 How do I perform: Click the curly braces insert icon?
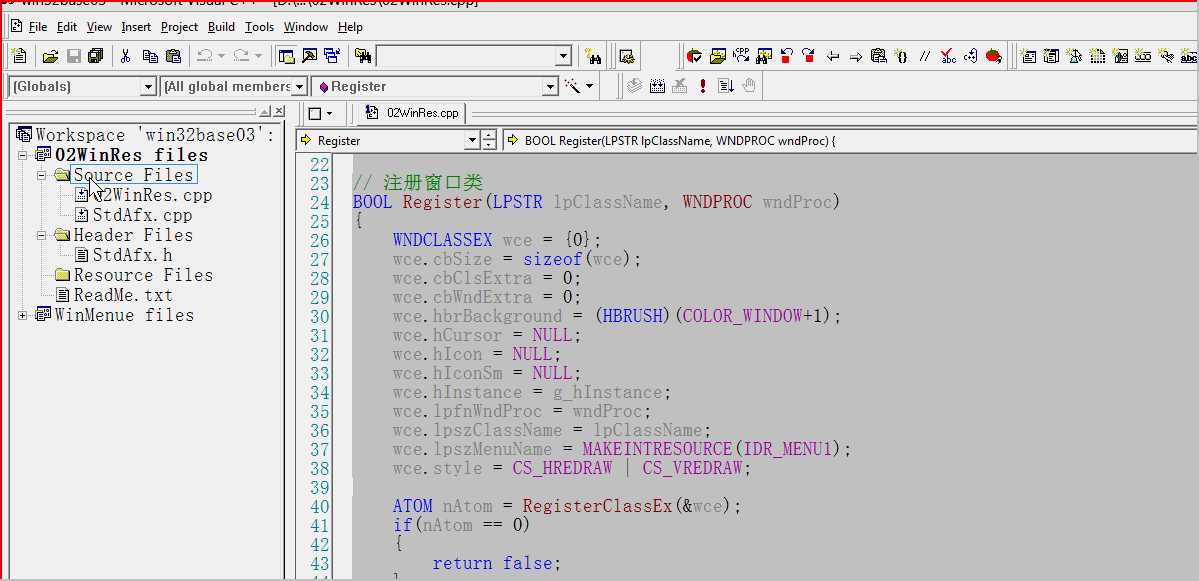click(x=902, y=56)
